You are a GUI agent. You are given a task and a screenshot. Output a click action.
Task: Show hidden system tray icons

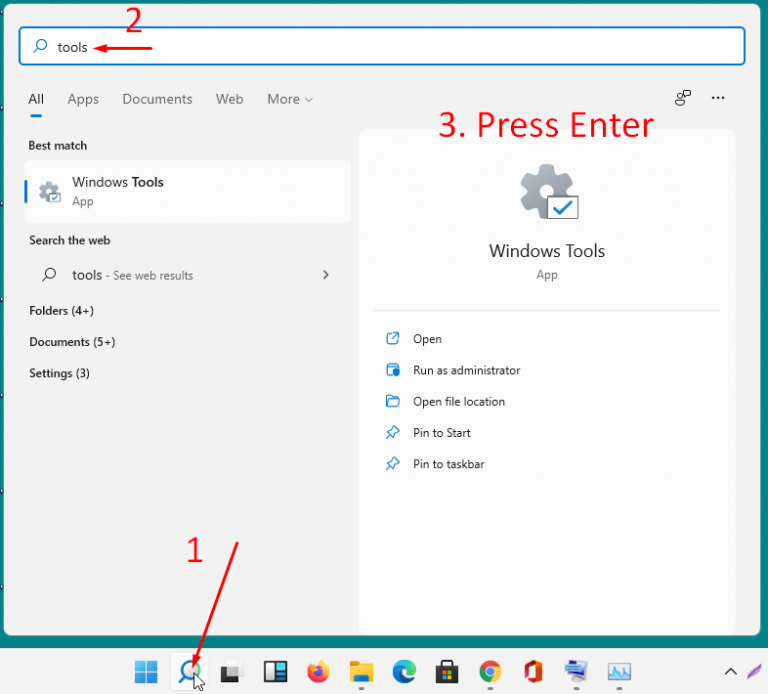(x=730, y=671)
